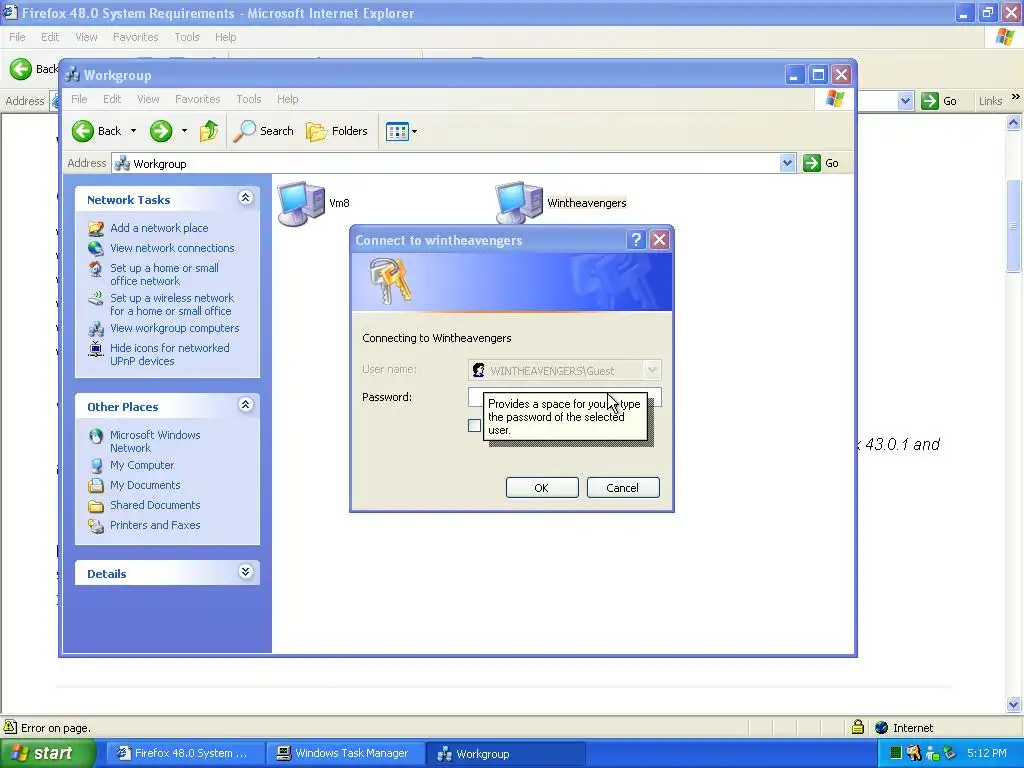This screenshot has height=768, width=1024.
Task: Select the Wintheavengers computer icon
Action: pos(519,203)
